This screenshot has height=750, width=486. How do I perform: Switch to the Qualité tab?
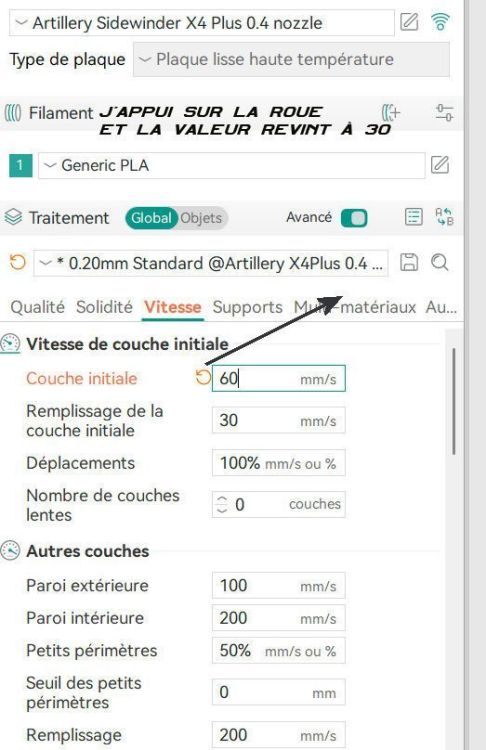click(37, 307)
